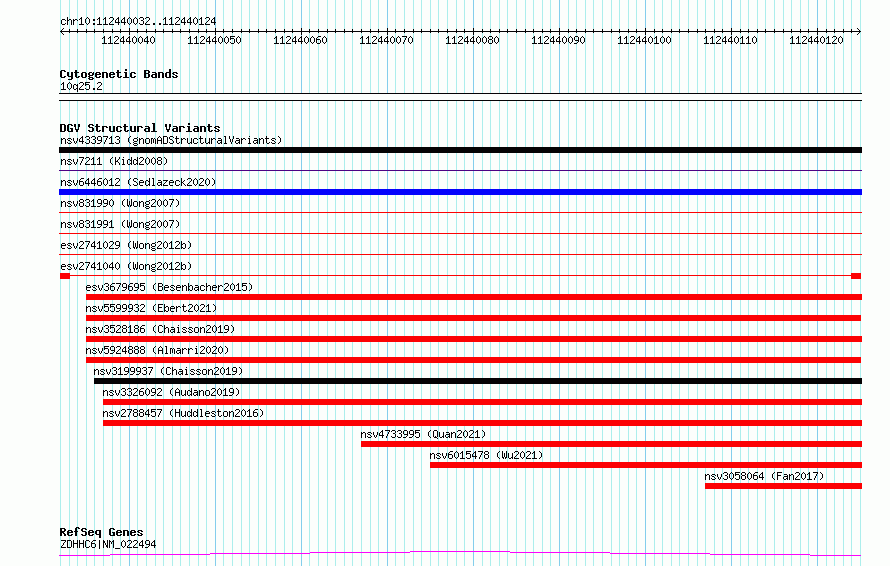Click the nsv4339713 (gnomADStructuralVariants) label

[x=171, y=140]
